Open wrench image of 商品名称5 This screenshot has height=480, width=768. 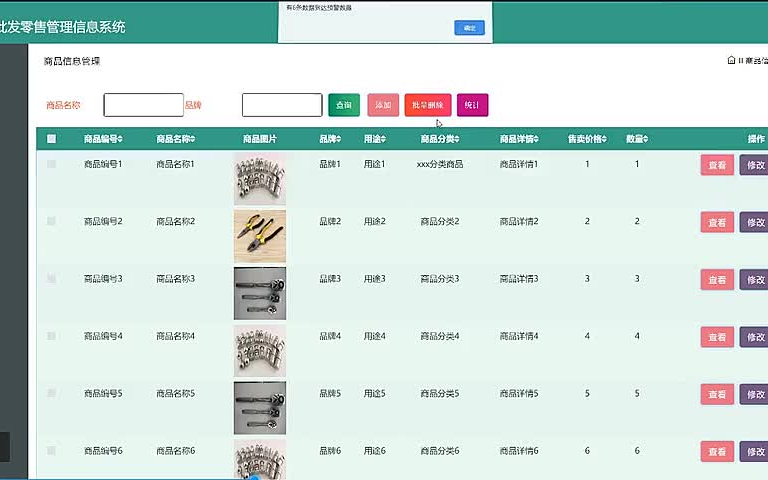[x=260, y=408]
